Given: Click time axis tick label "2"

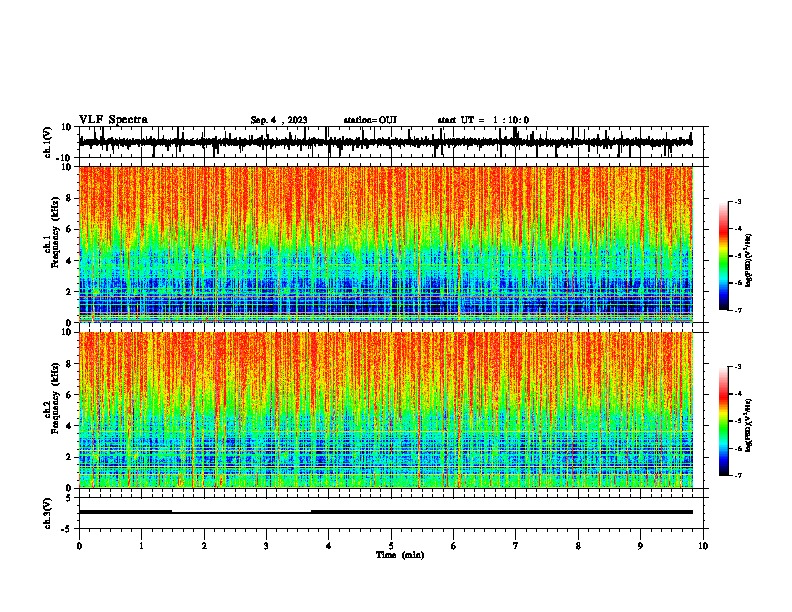Looking at the screenshot, I should (204, 546).
